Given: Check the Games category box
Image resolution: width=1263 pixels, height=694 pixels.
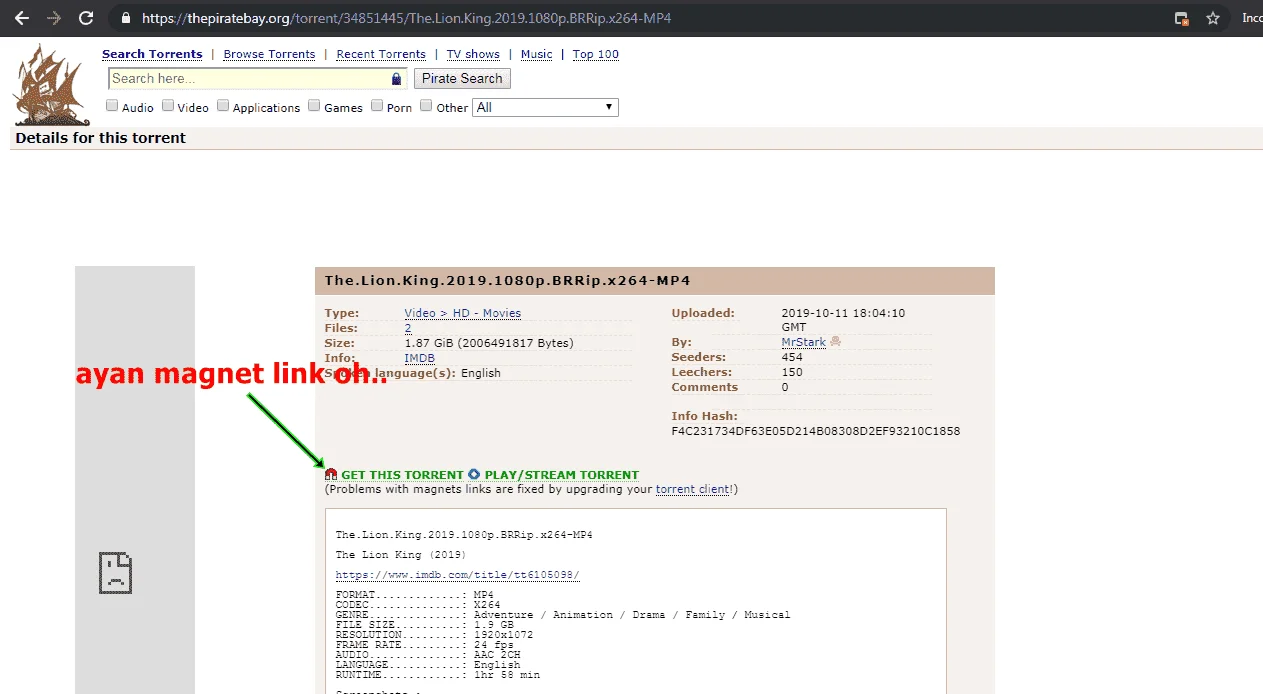Looking at the screenshot, I should point(314,106).
